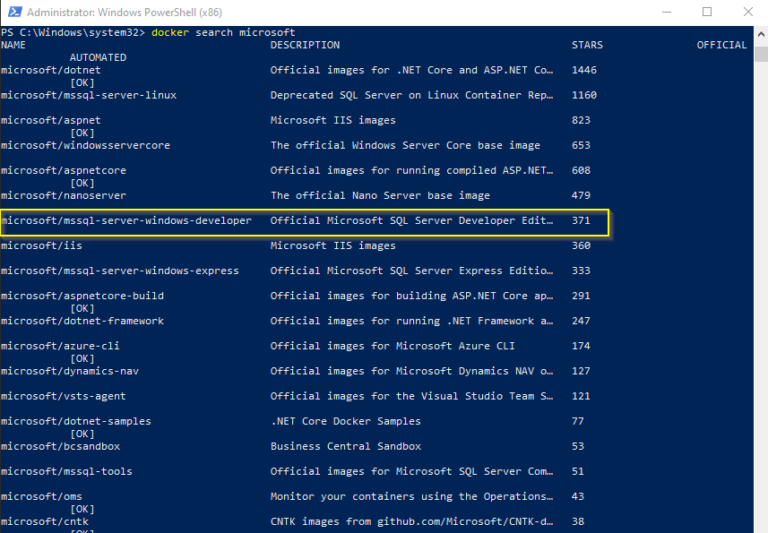Maximize the PowerShell window
Image resolution: width=768 pixels, height=533 pixels.
tap(706, 12)
